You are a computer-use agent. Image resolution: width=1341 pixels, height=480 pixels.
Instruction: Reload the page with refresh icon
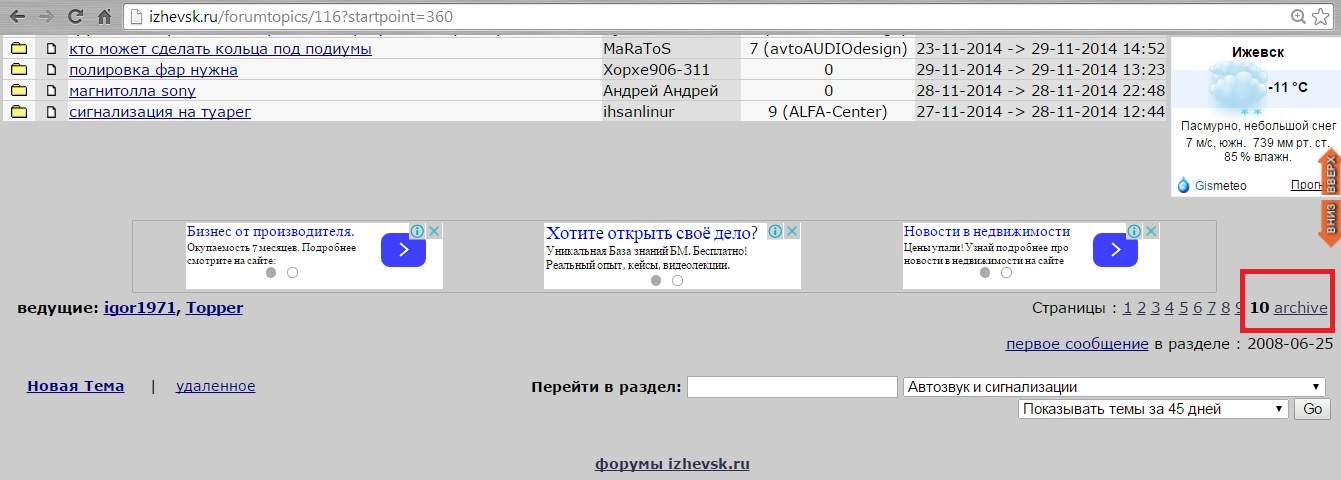point(75,17)
